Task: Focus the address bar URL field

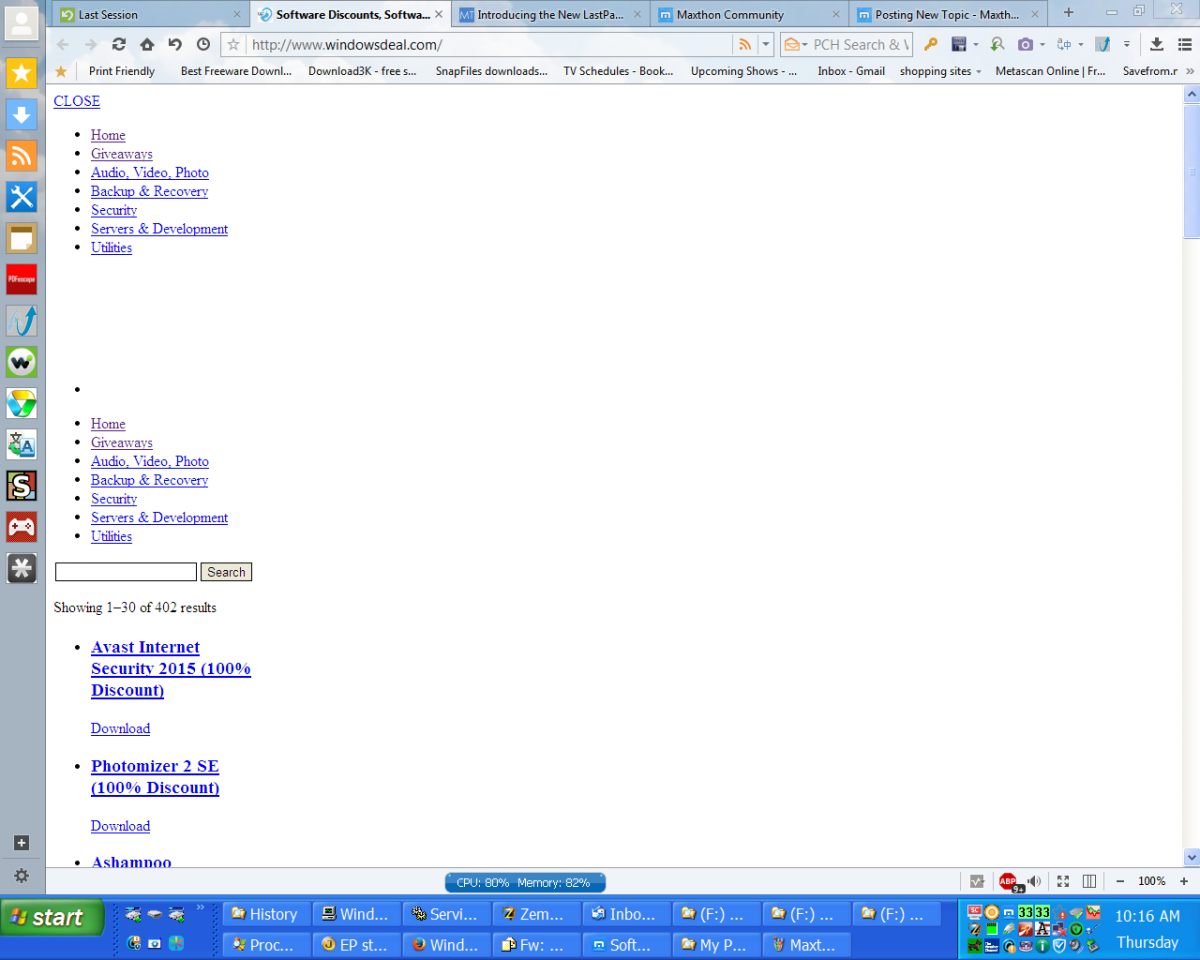Action: pyautogui.click(x=488, y=44)
